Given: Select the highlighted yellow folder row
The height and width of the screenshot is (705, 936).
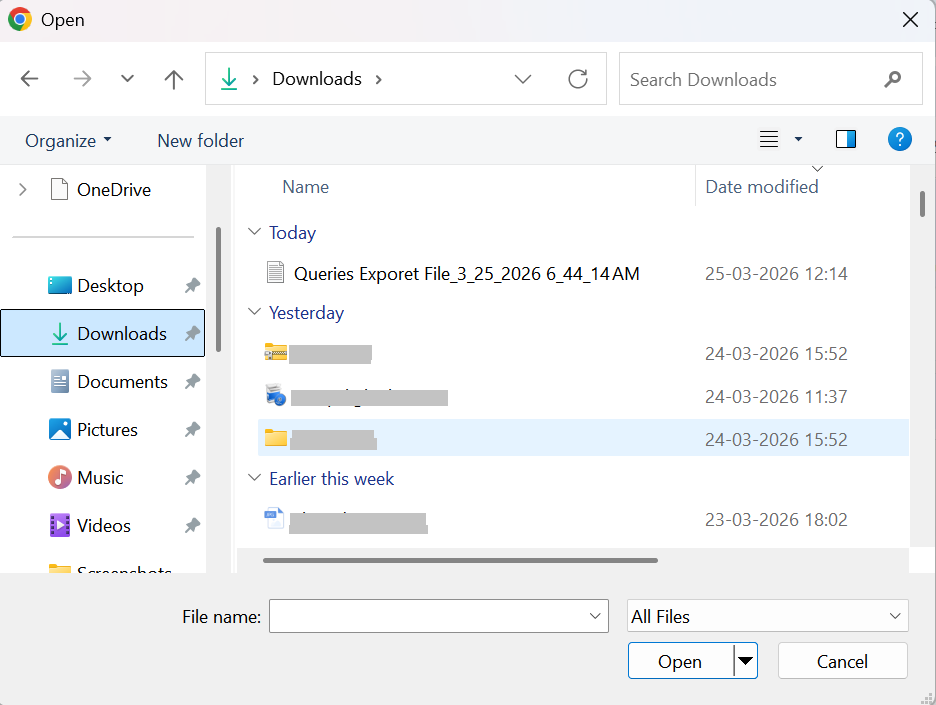Looking at the screenshot, I should [x=583, y=438].
